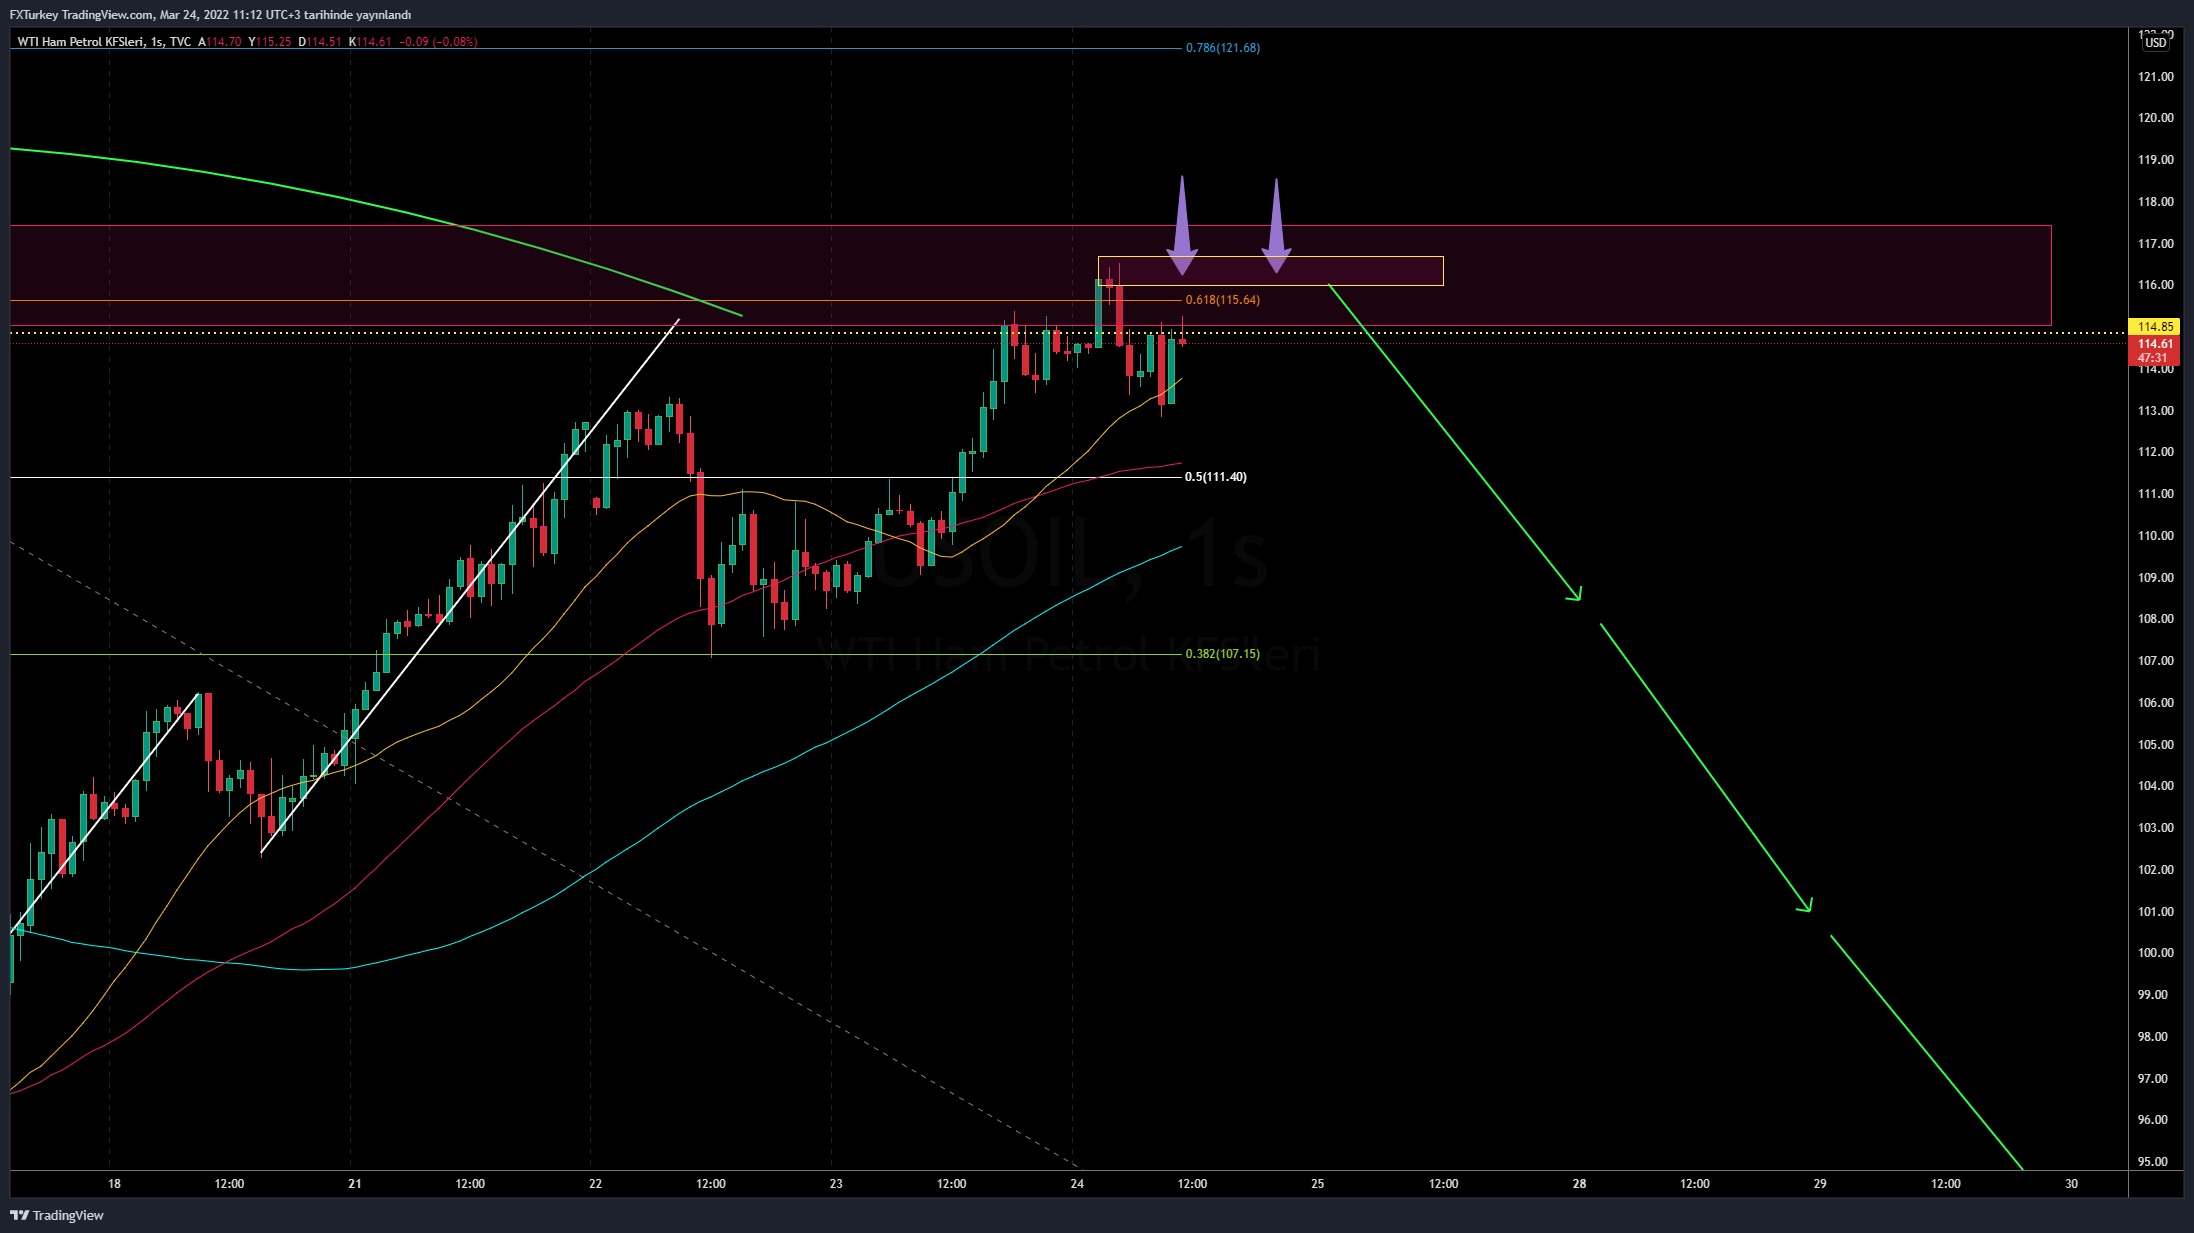Click the open value A114.70 in legend

[220, 42]
